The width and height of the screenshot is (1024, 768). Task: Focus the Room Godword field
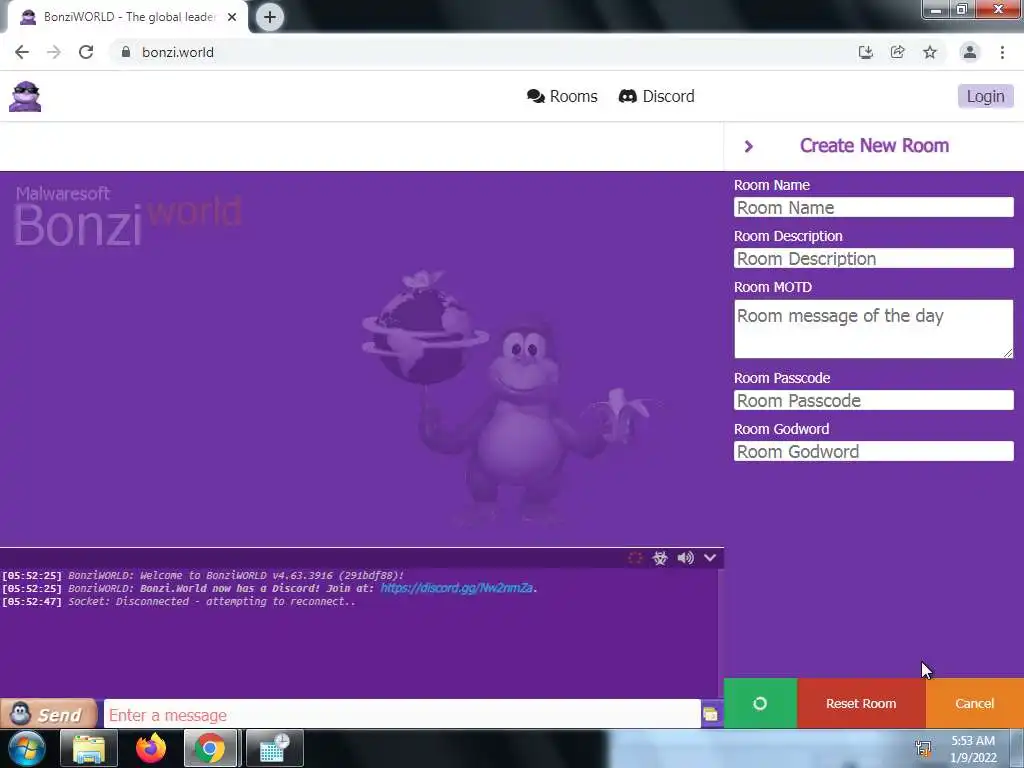pos(874,451)
